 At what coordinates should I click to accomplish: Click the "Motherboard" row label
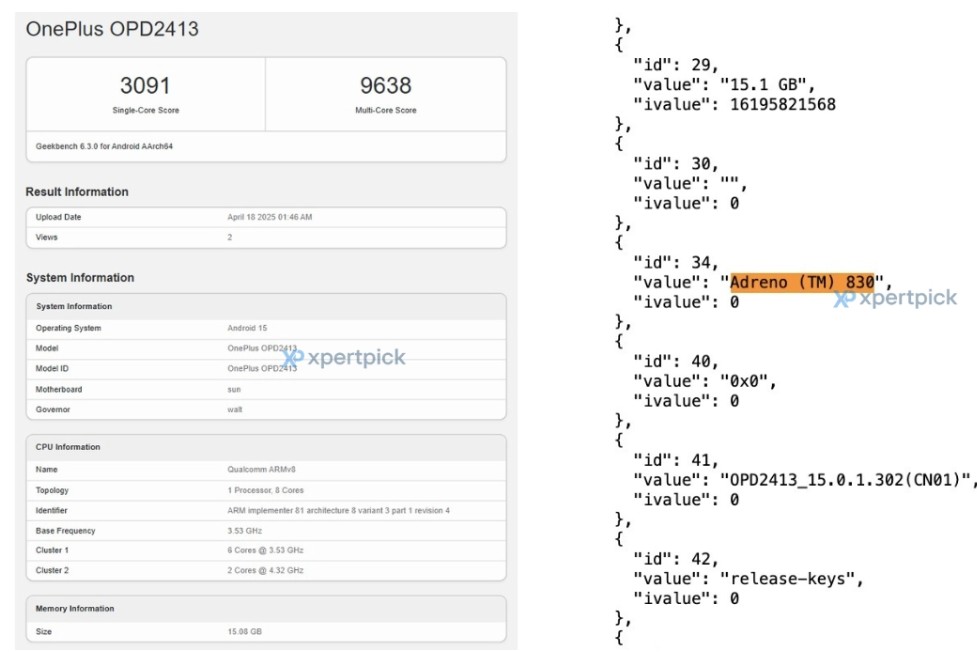pyautogui.click(x=59, y=390)
